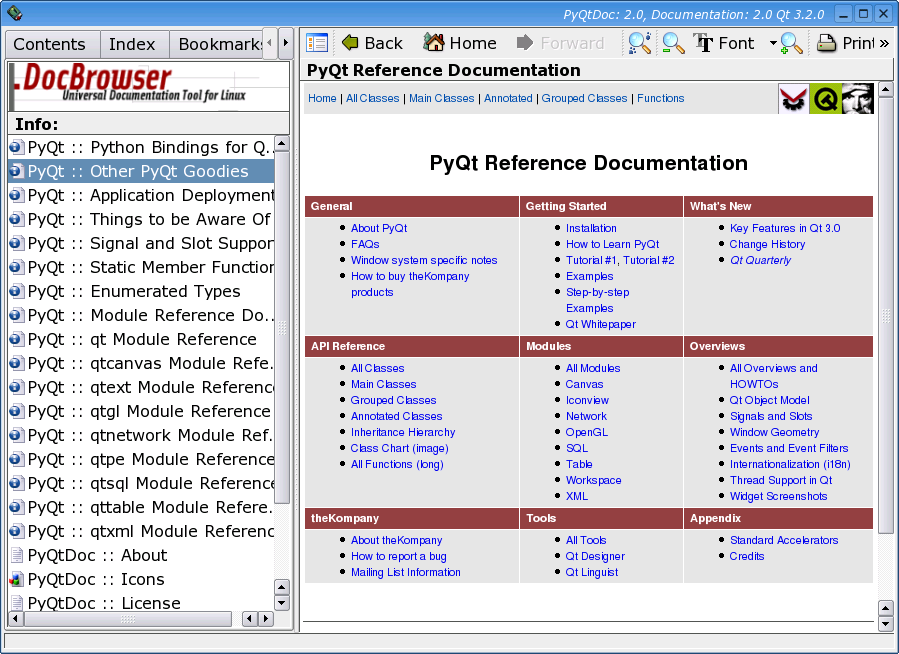Go to Home using the house icon

[x=434, y=42]
